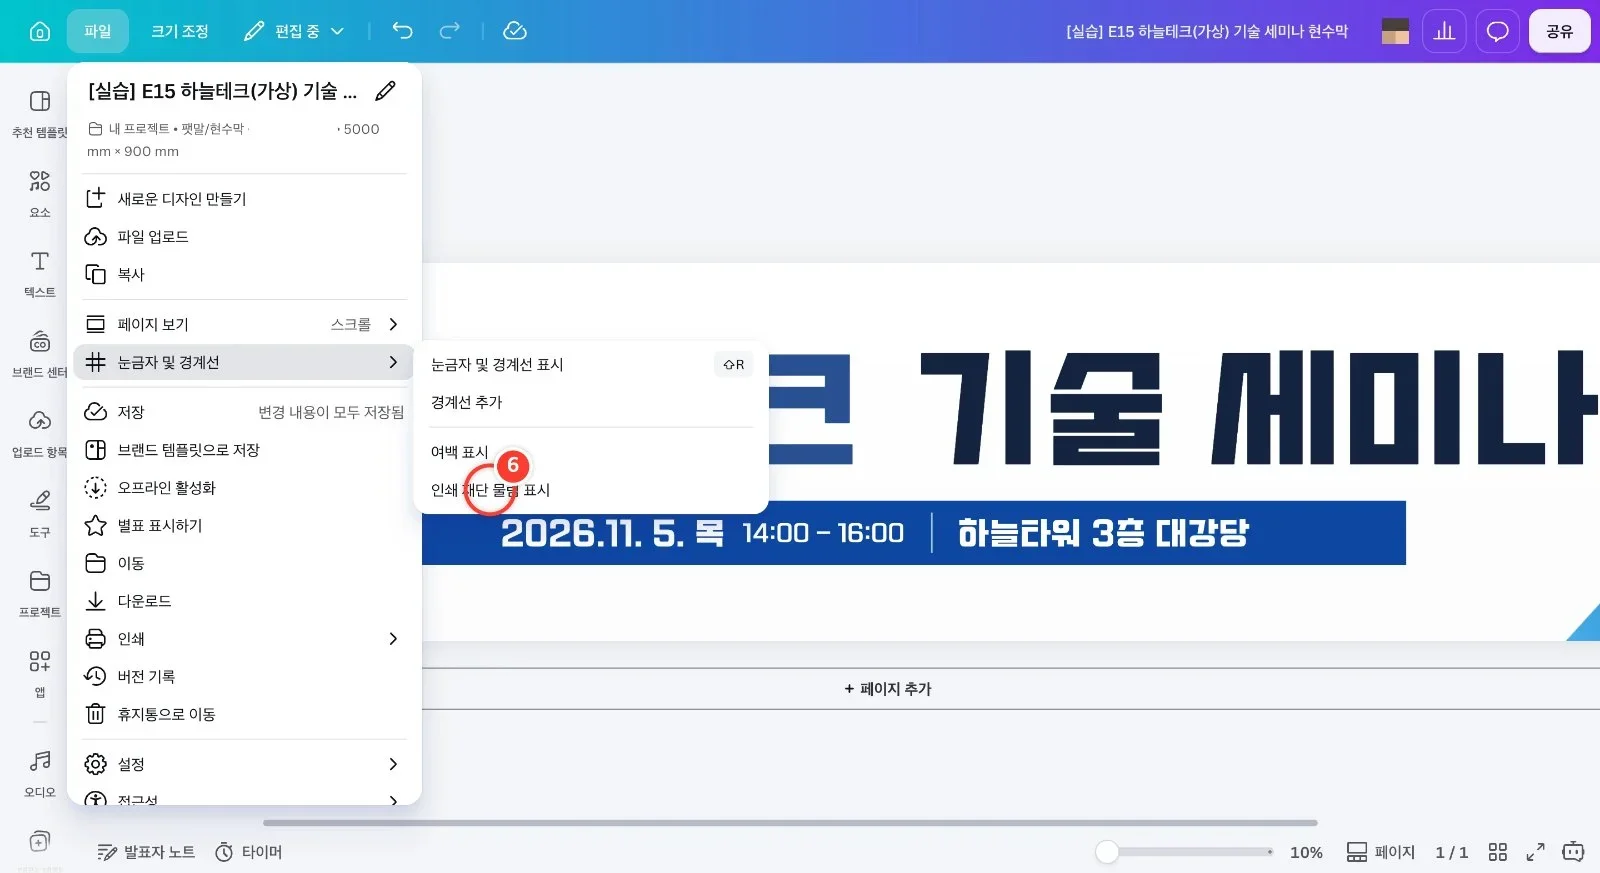
Task: Open grid view icon
Action: click(1497, 852)
